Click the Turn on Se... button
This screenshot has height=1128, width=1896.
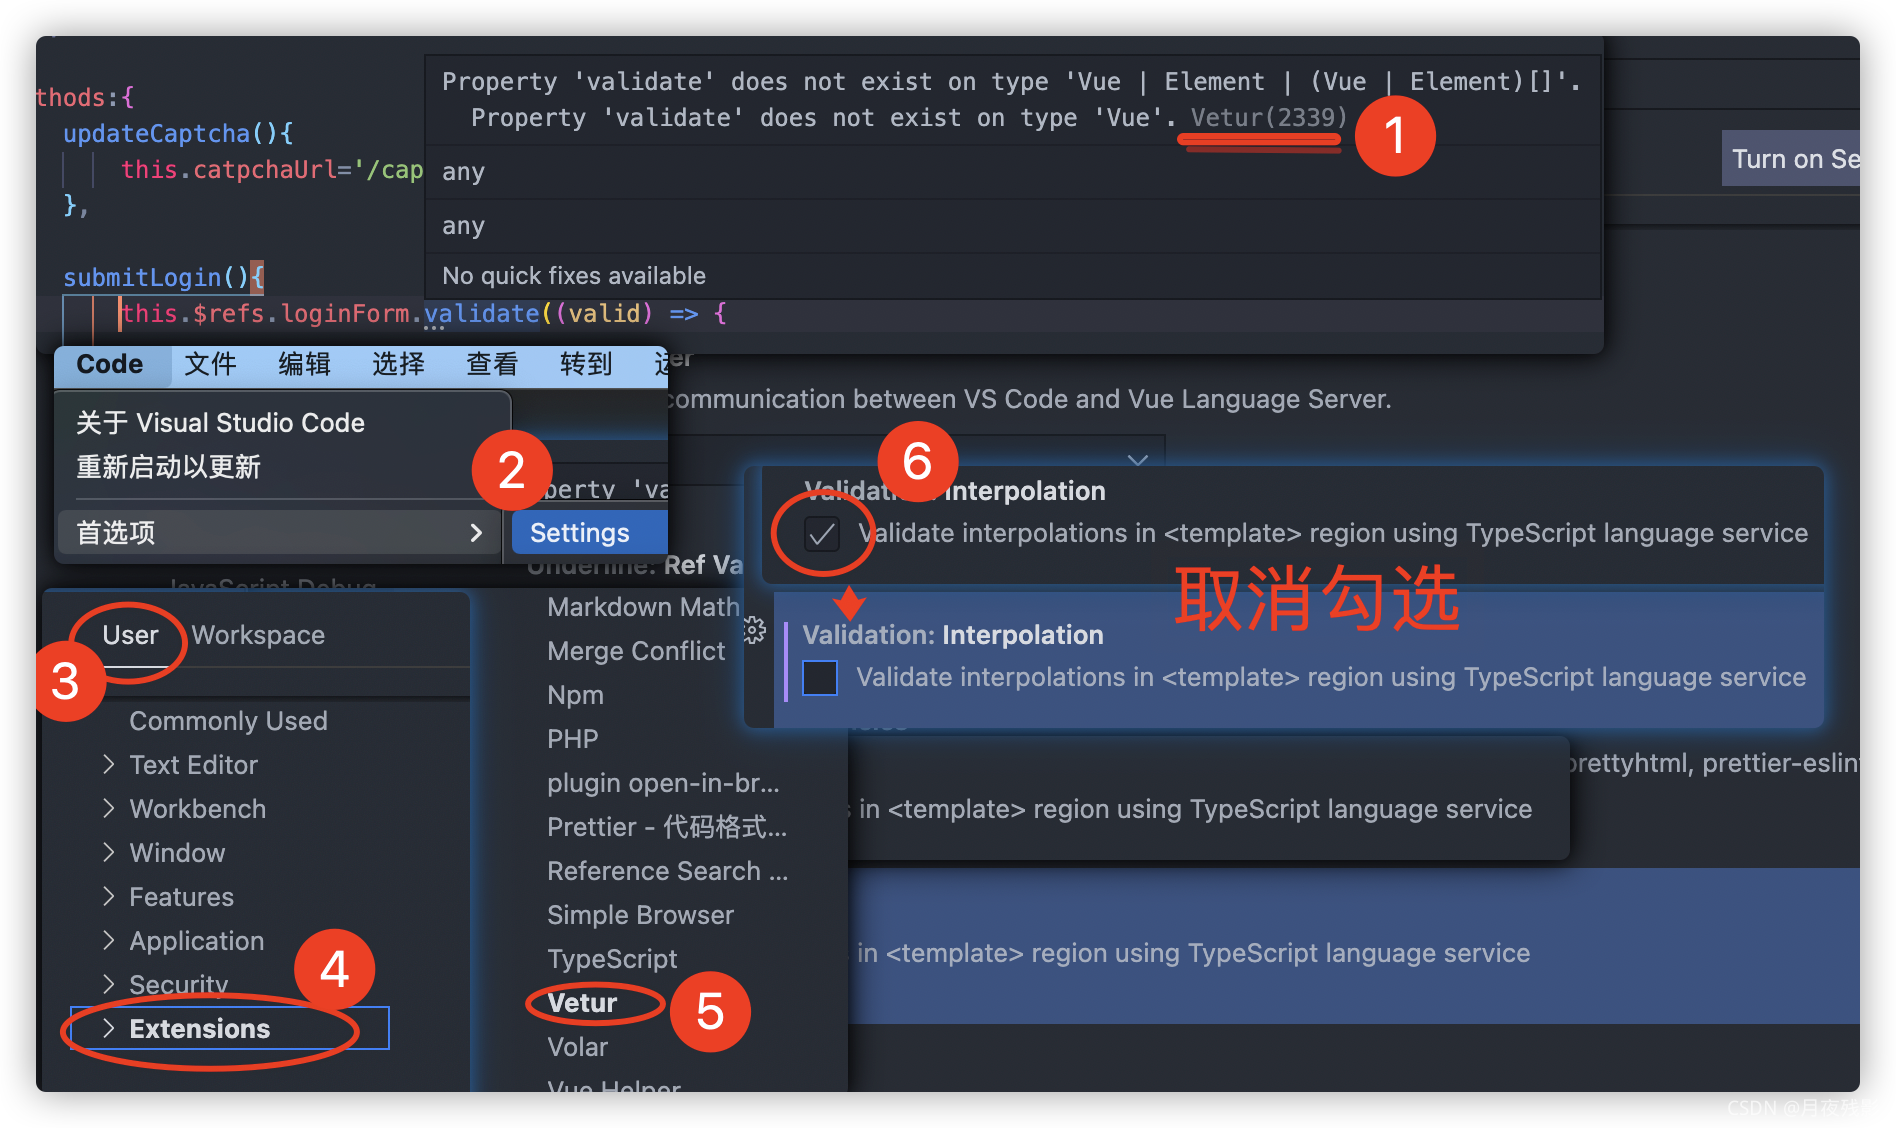pos(1791,158)
